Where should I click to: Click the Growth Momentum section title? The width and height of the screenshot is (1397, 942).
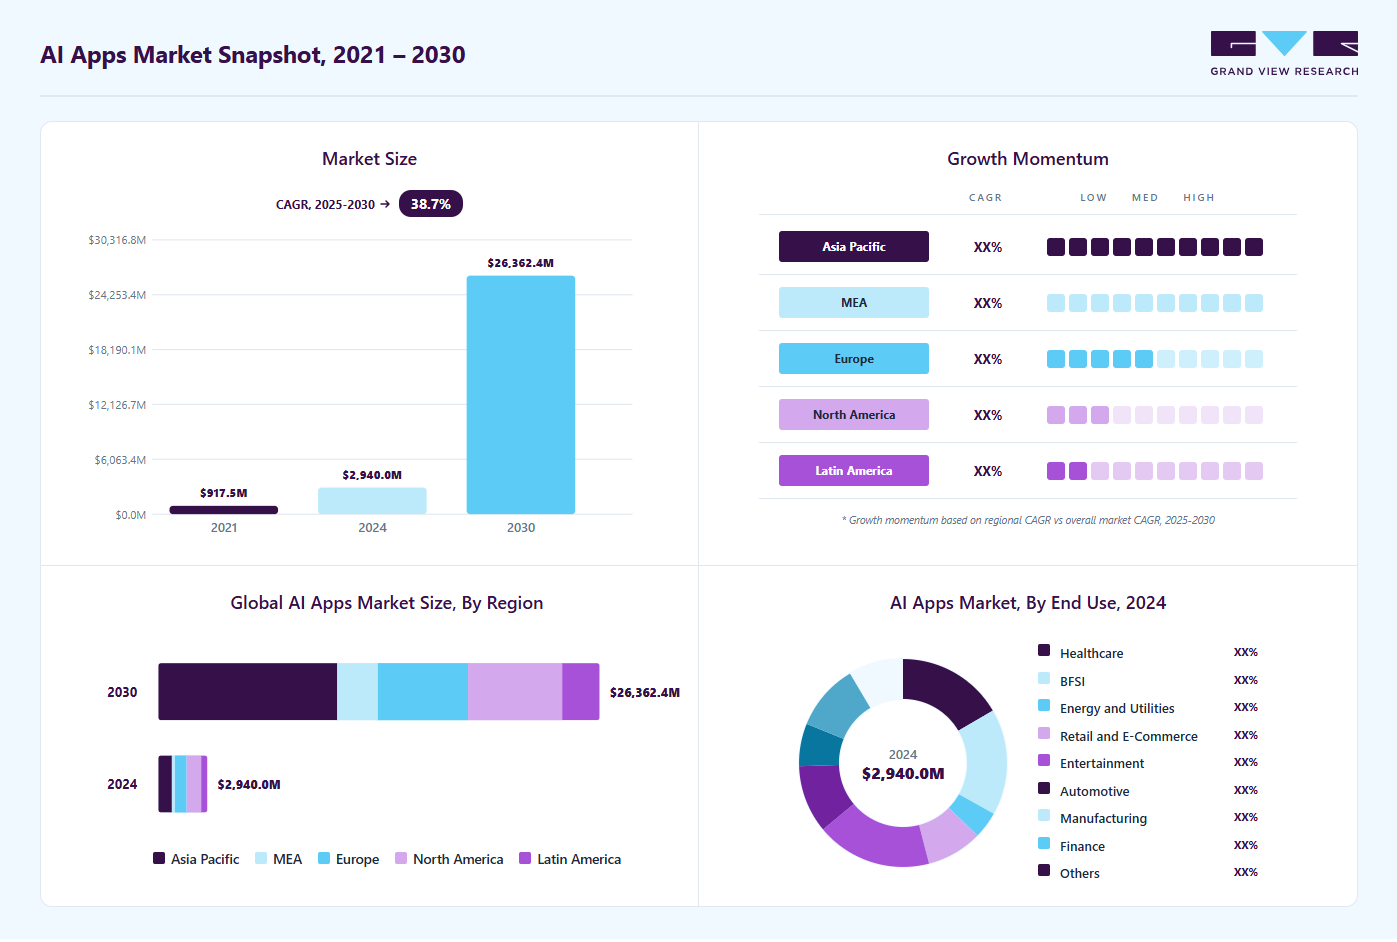tap(1028, 159)
